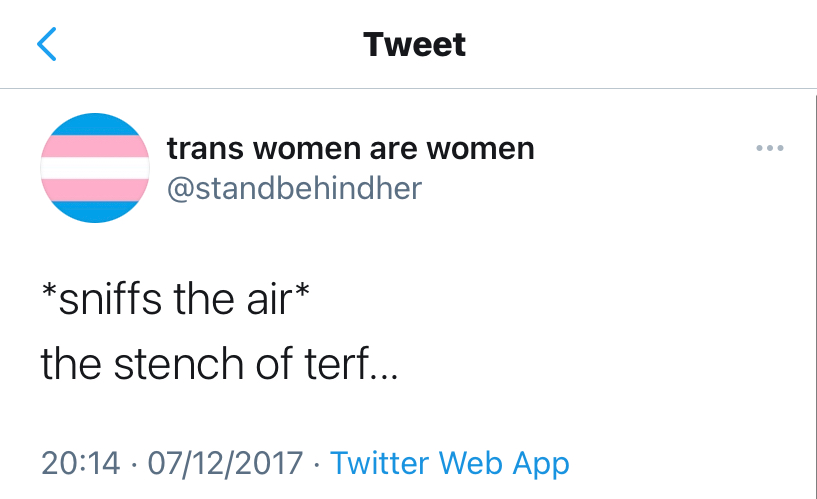The width and height of the screenshot is (817, 499).
Task: Click the top blue stripe of the avatar
Action: [94, 124]
